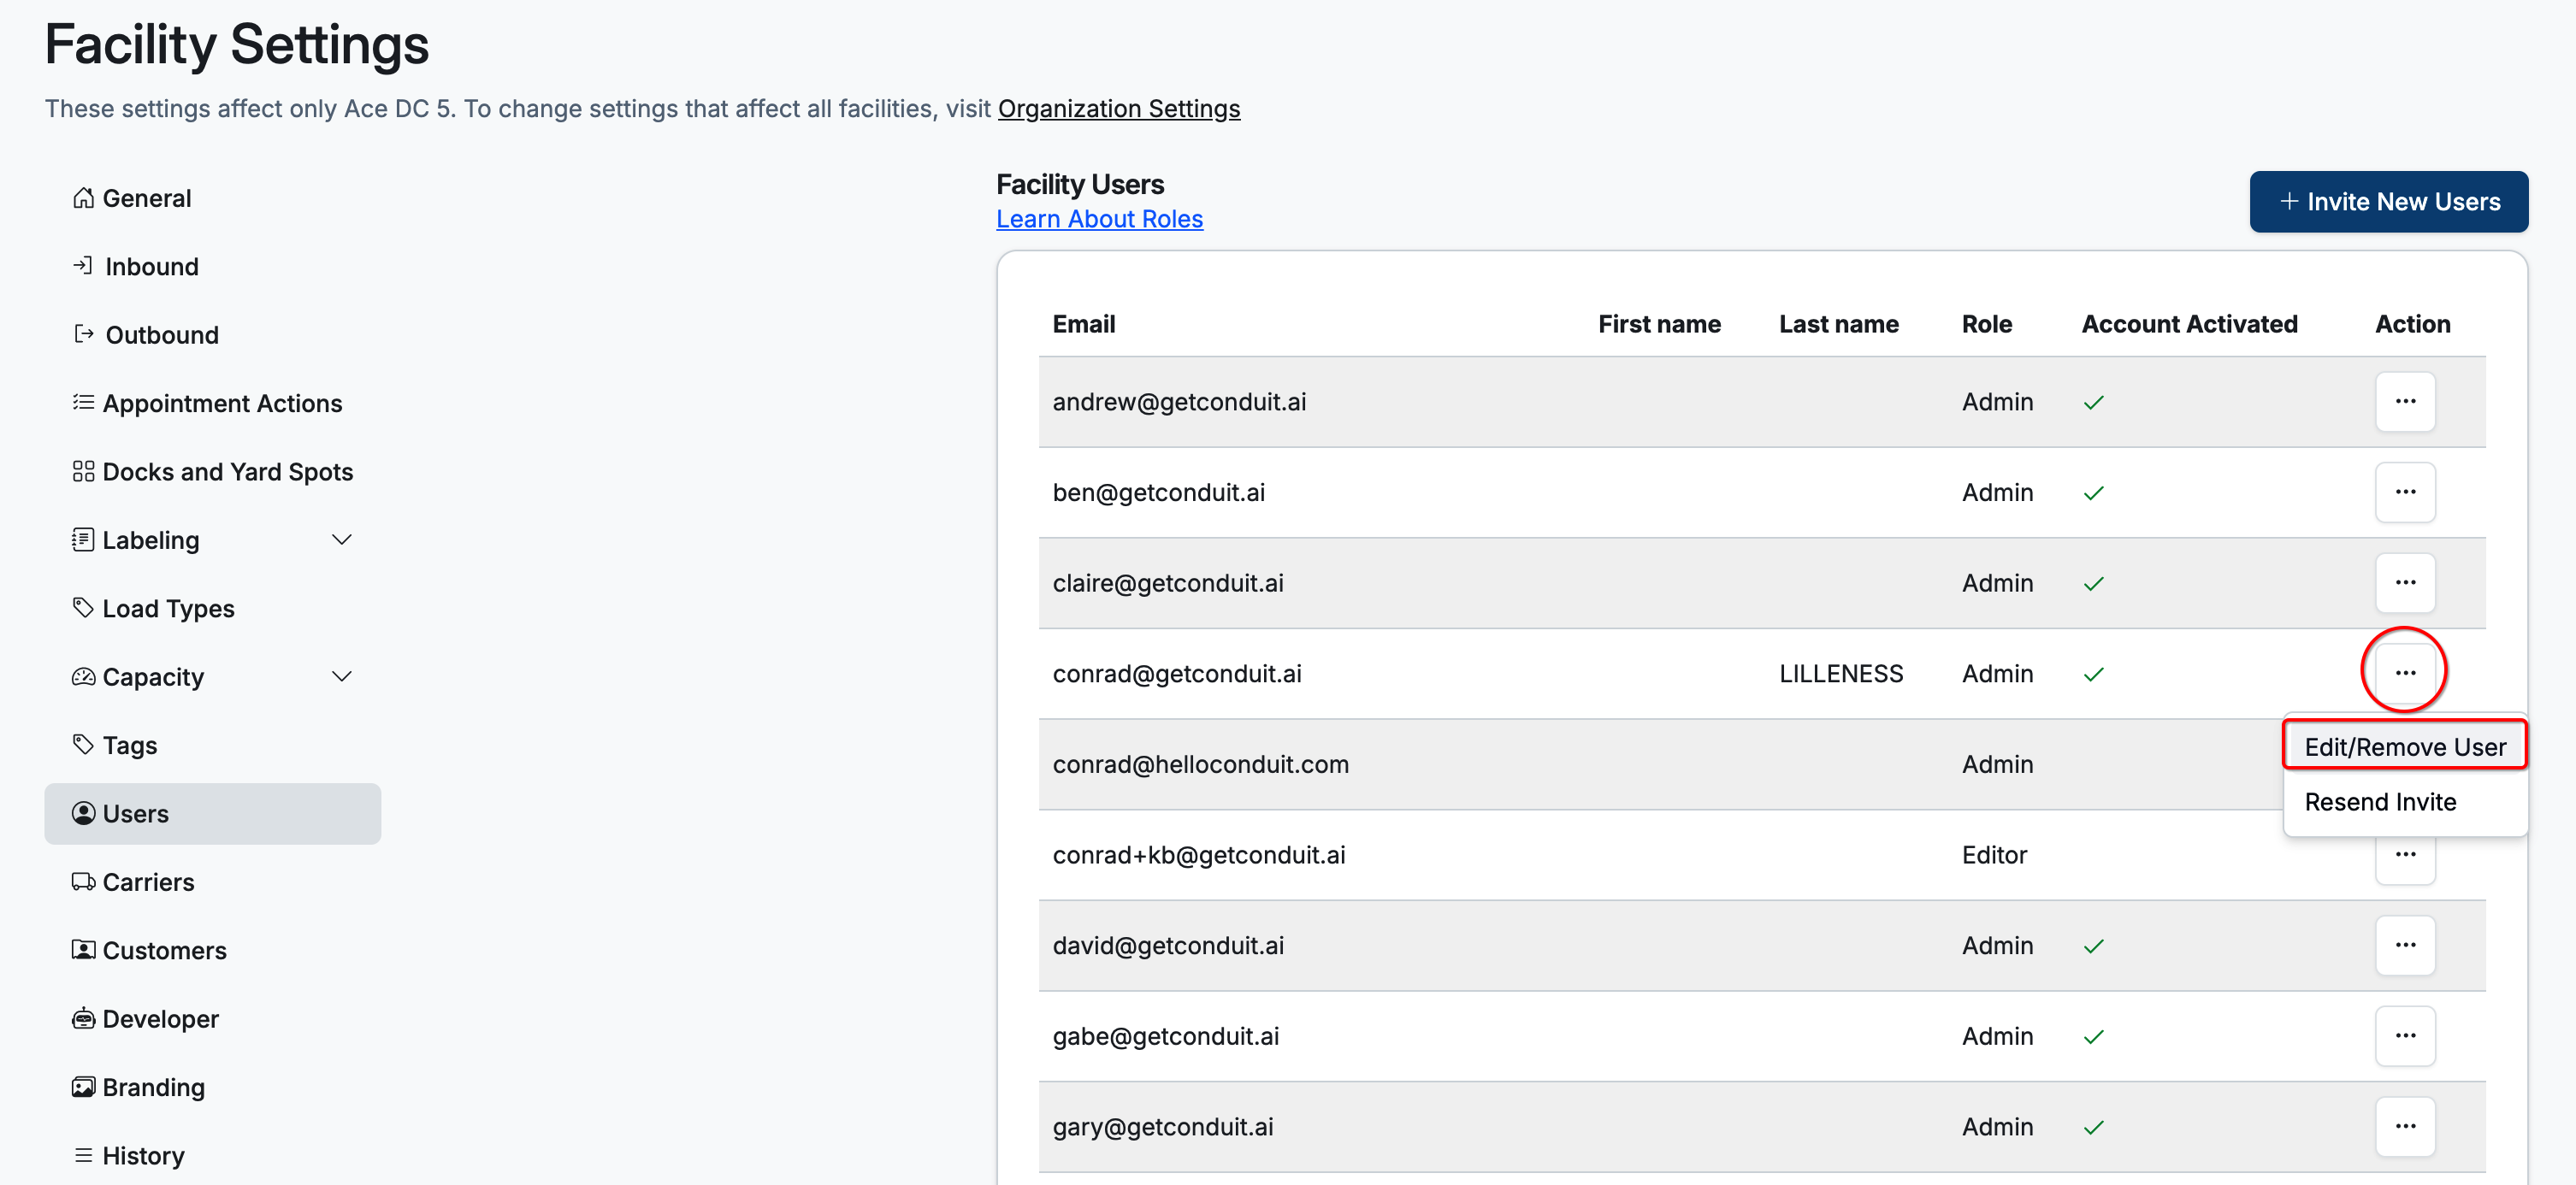Image resolution: width=2576 pixels, height=1185 pixels.
Task: Open actions menu for andrew@getconduit.ai
Action: [x=2405, y=402]
